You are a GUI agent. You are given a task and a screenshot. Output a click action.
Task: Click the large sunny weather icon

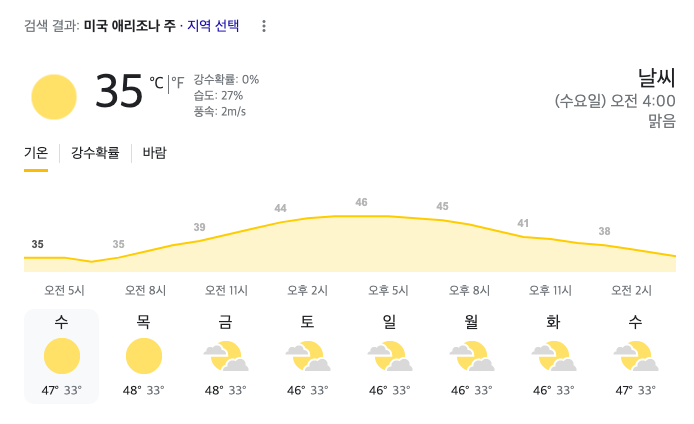tap(54, 96)
